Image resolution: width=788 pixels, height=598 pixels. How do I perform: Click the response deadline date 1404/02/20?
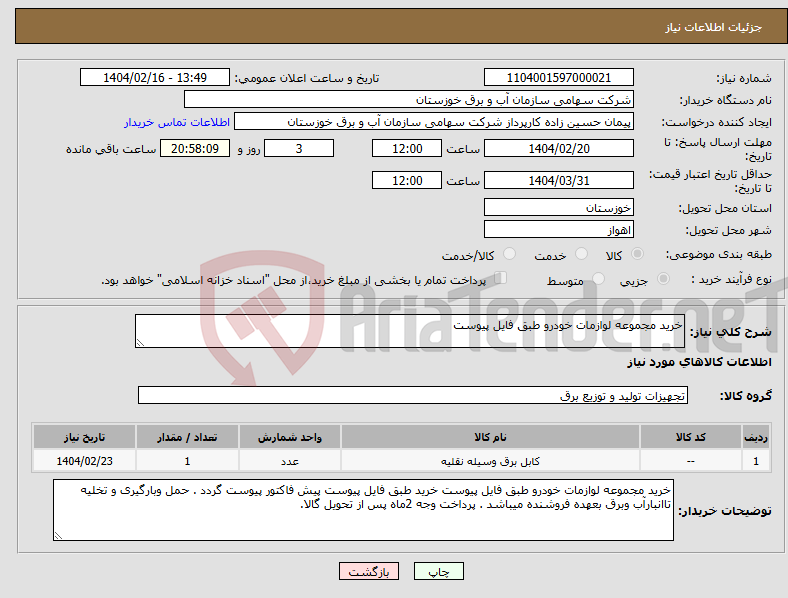click(558, 148)
